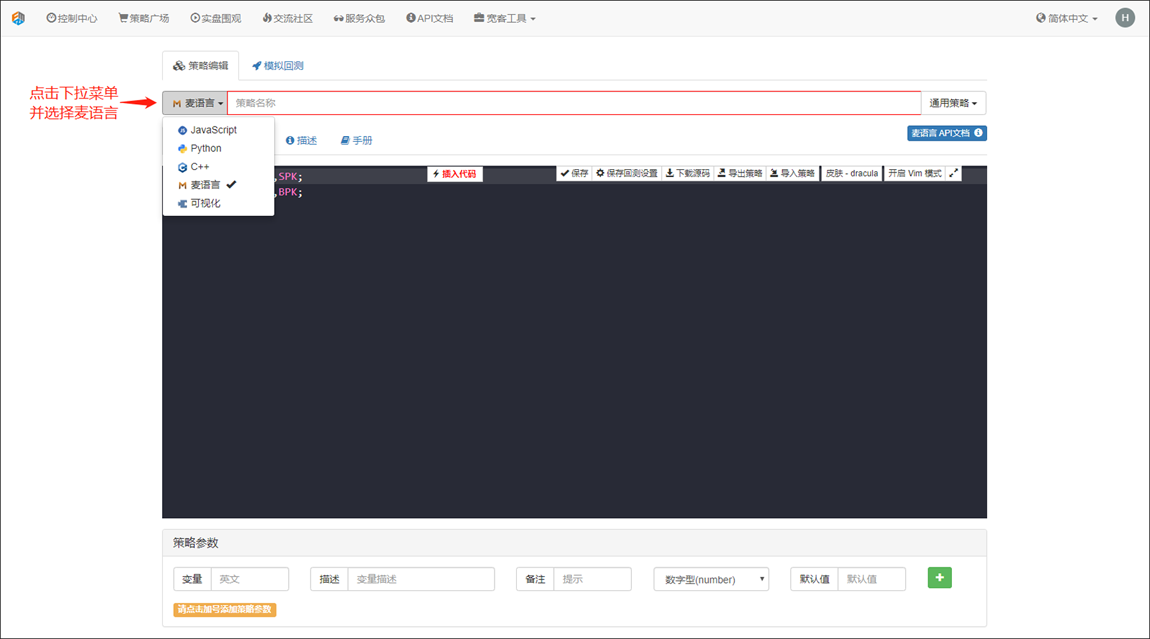This screenshot has height=639, width=1150.
Task: Click the FMZ logo in the navbar
Action: pyautogui.click(x=18, y=18)
